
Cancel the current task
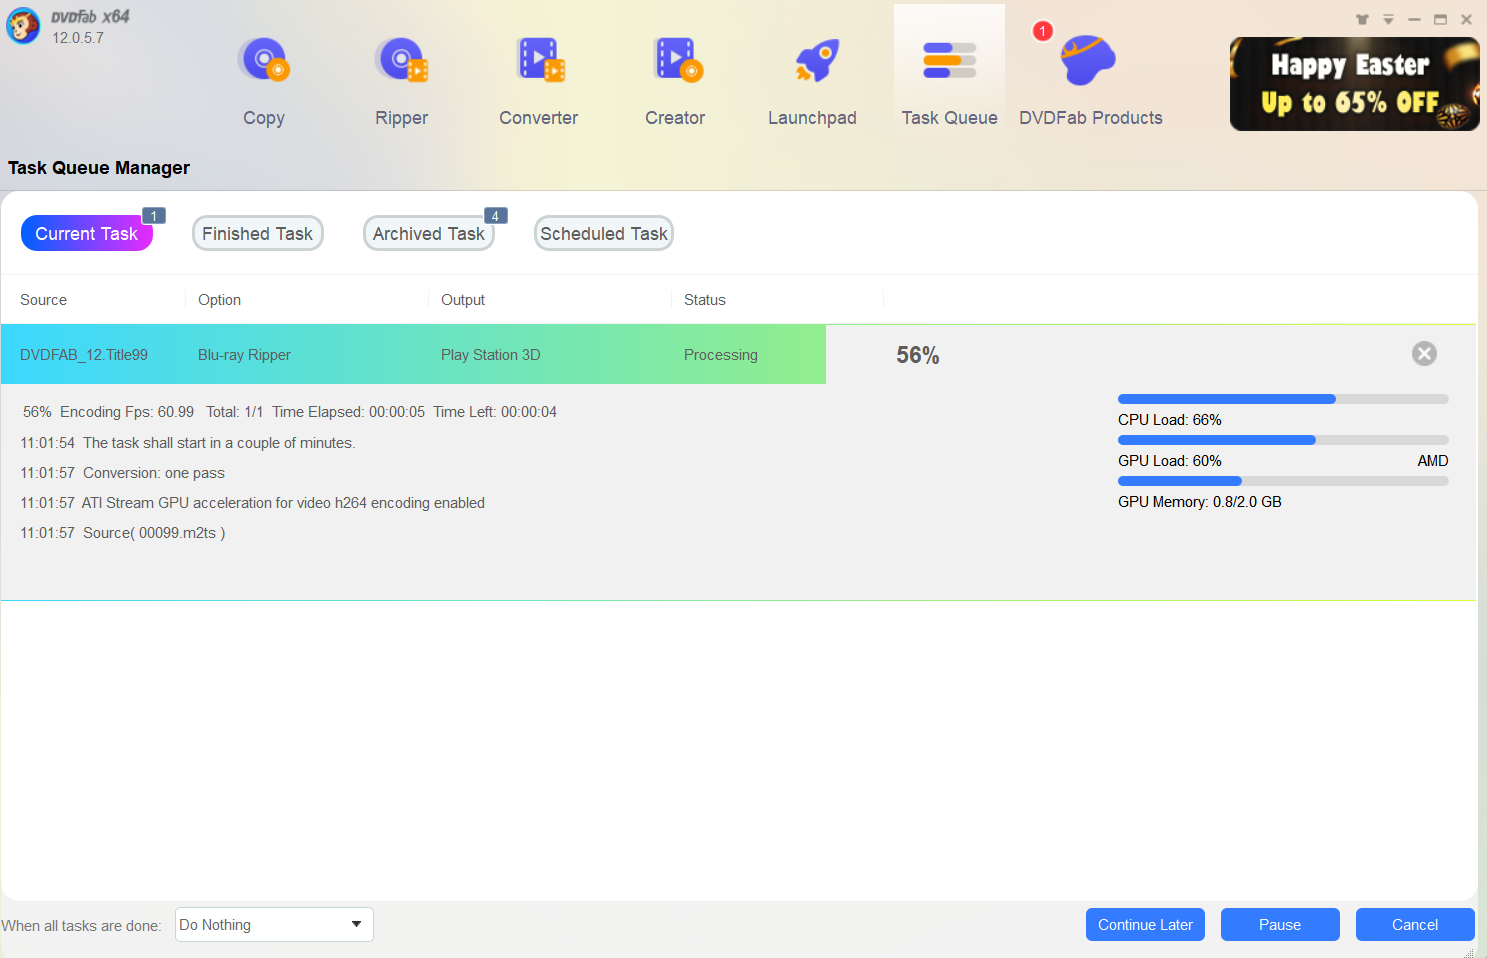click(1415, 924)
